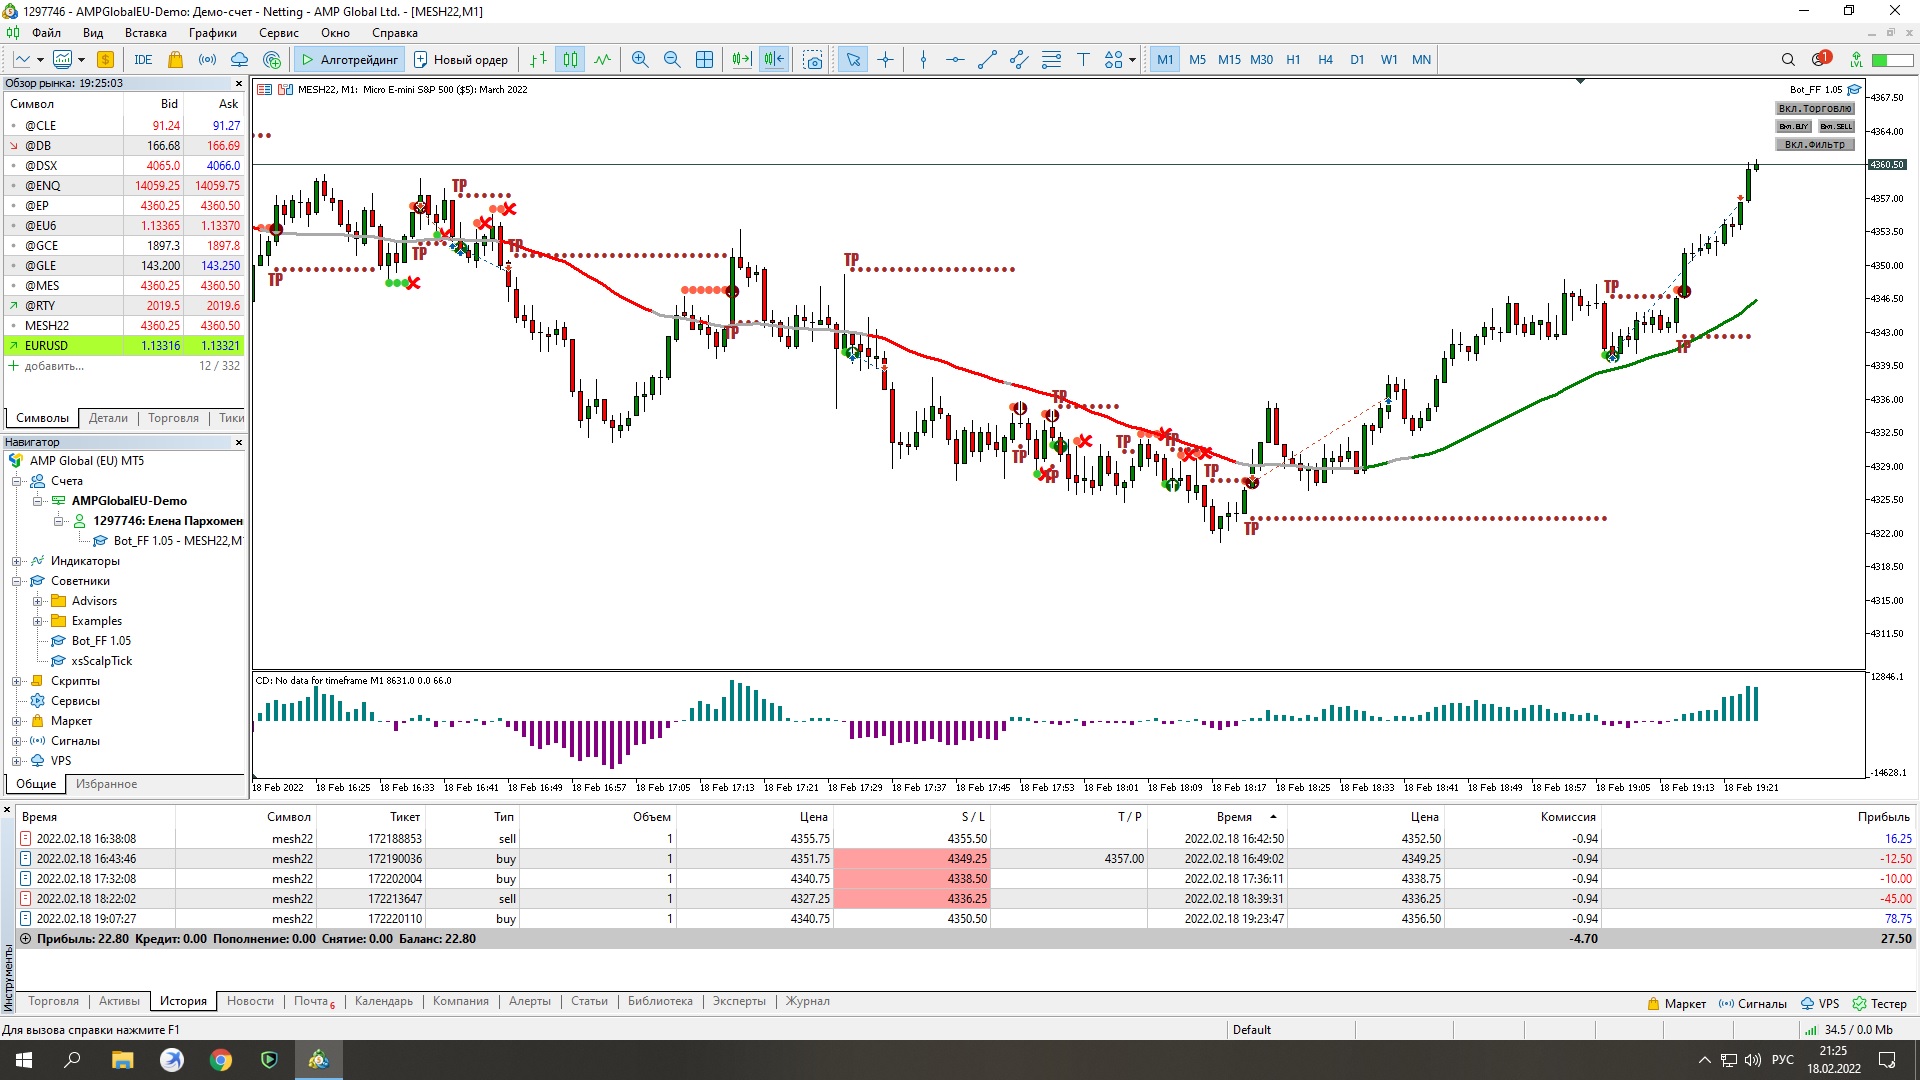Open the objects shapes dropdown arrow

point(1132,60)
